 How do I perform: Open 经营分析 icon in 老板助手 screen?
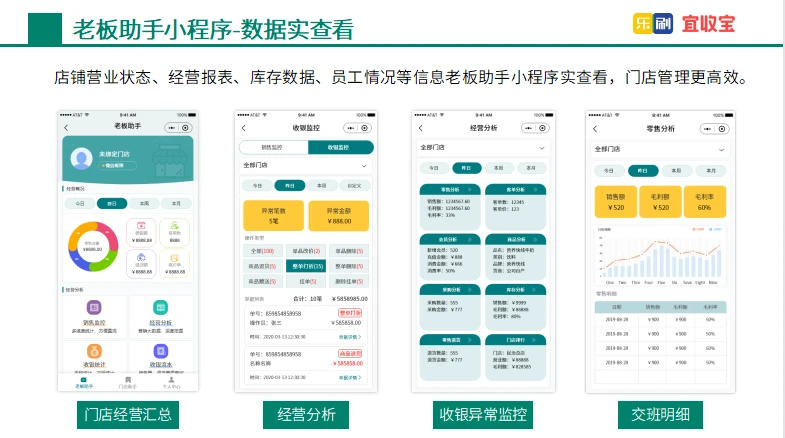160,307
